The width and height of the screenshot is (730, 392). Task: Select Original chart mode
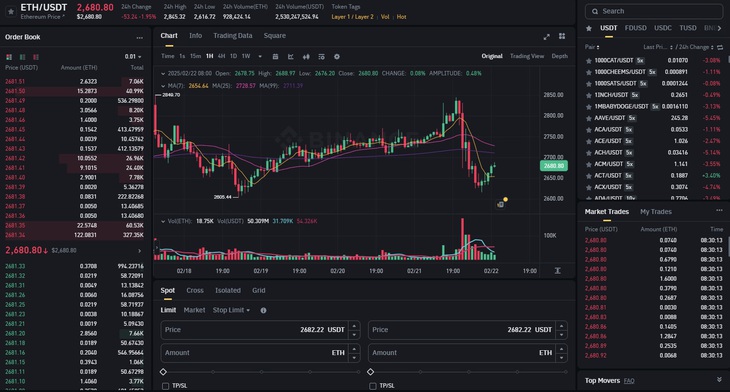click(x=492, y=56)
